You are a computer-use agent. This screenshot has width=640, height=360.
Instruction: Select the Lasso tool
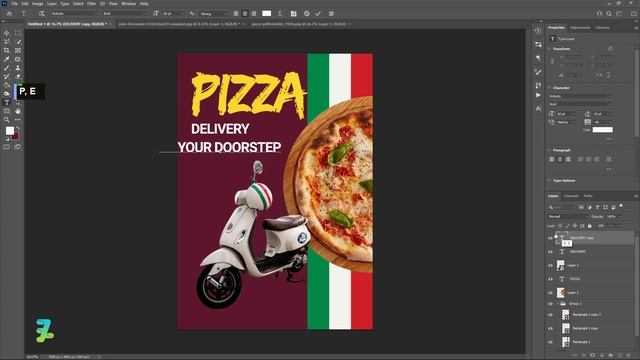[x=7, y=42]
